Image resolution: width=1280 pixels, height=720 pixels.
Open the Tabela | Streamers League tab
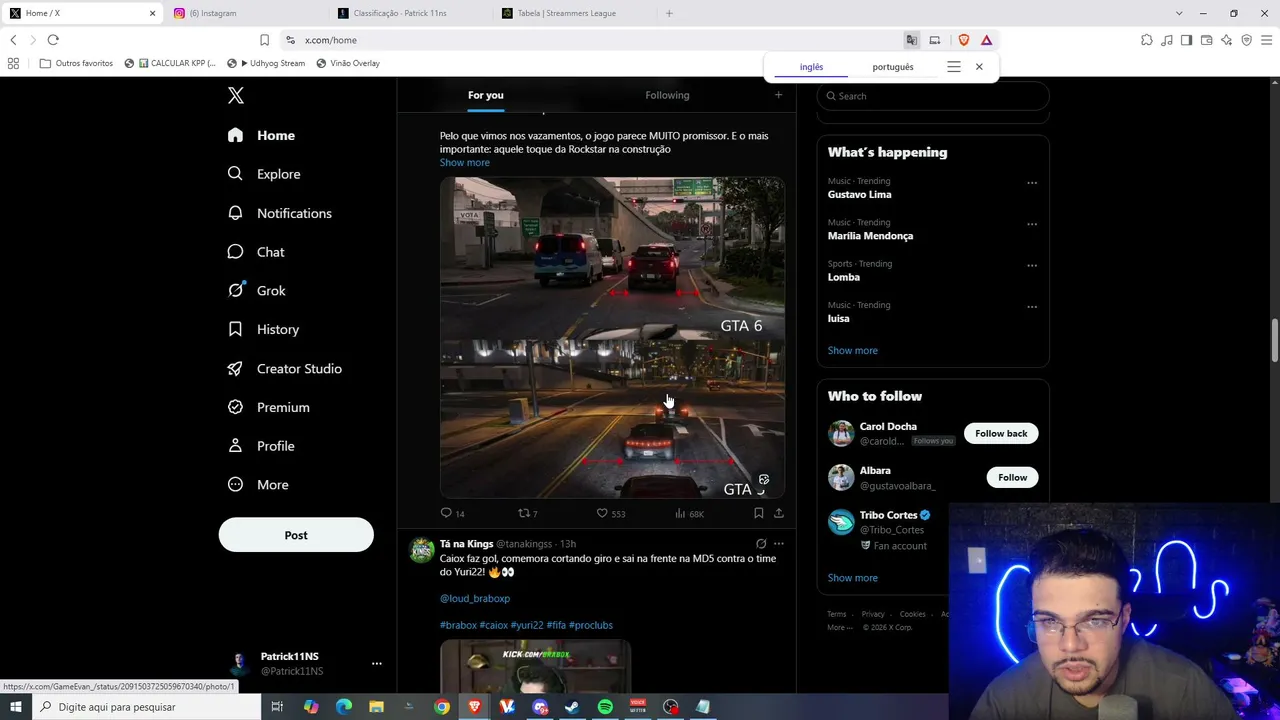tap(574, 13)
